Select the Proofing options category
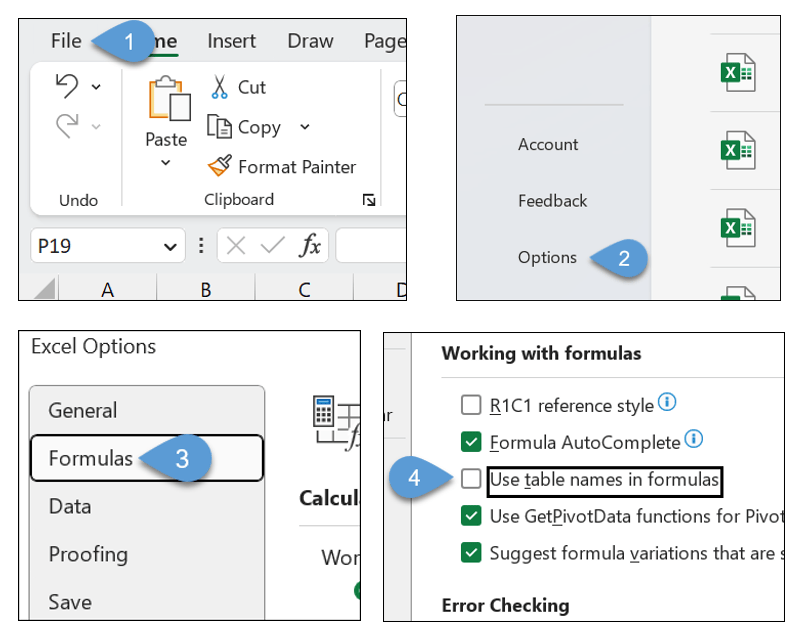The height and width of the screenshot is (635, 799). click(88, 554)
